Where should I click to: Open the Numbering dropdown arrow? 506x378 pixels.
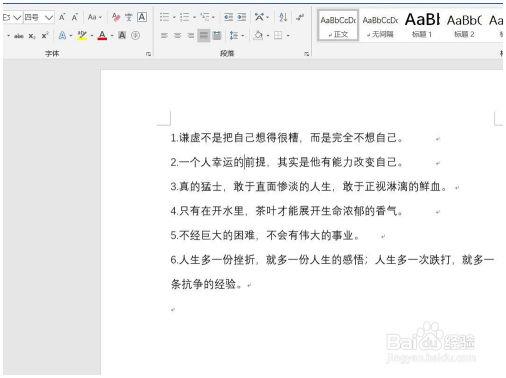pos(194,17)
